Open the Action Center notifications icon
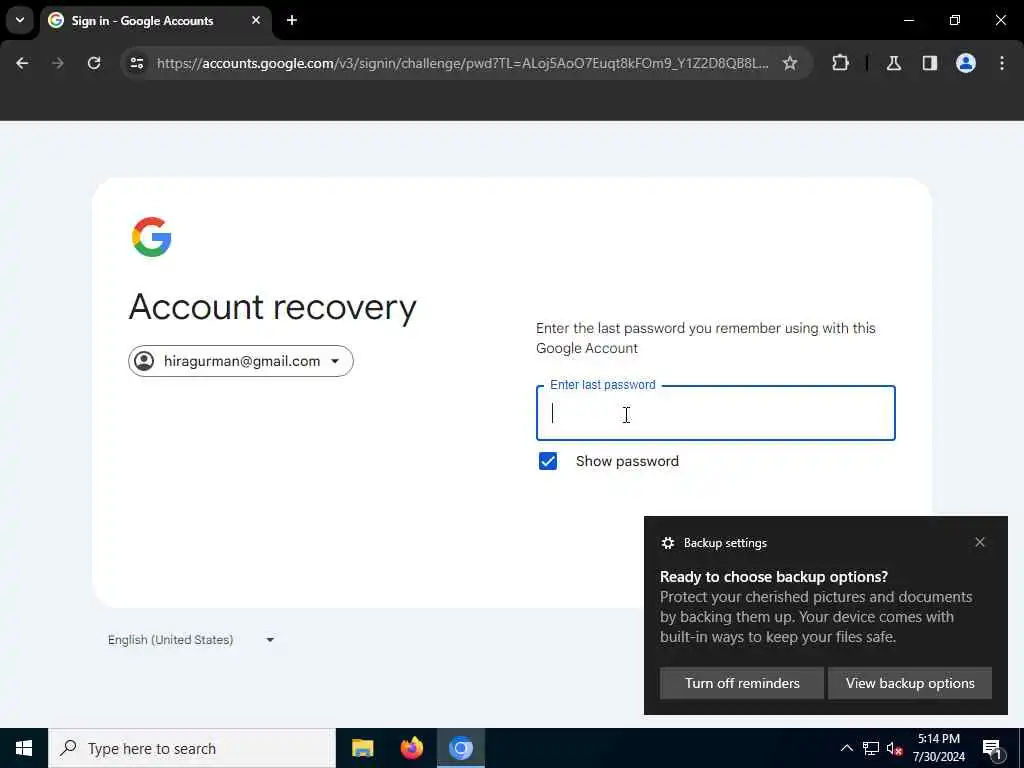Screen dimensions: 1024x768 (x=992, y=748)
